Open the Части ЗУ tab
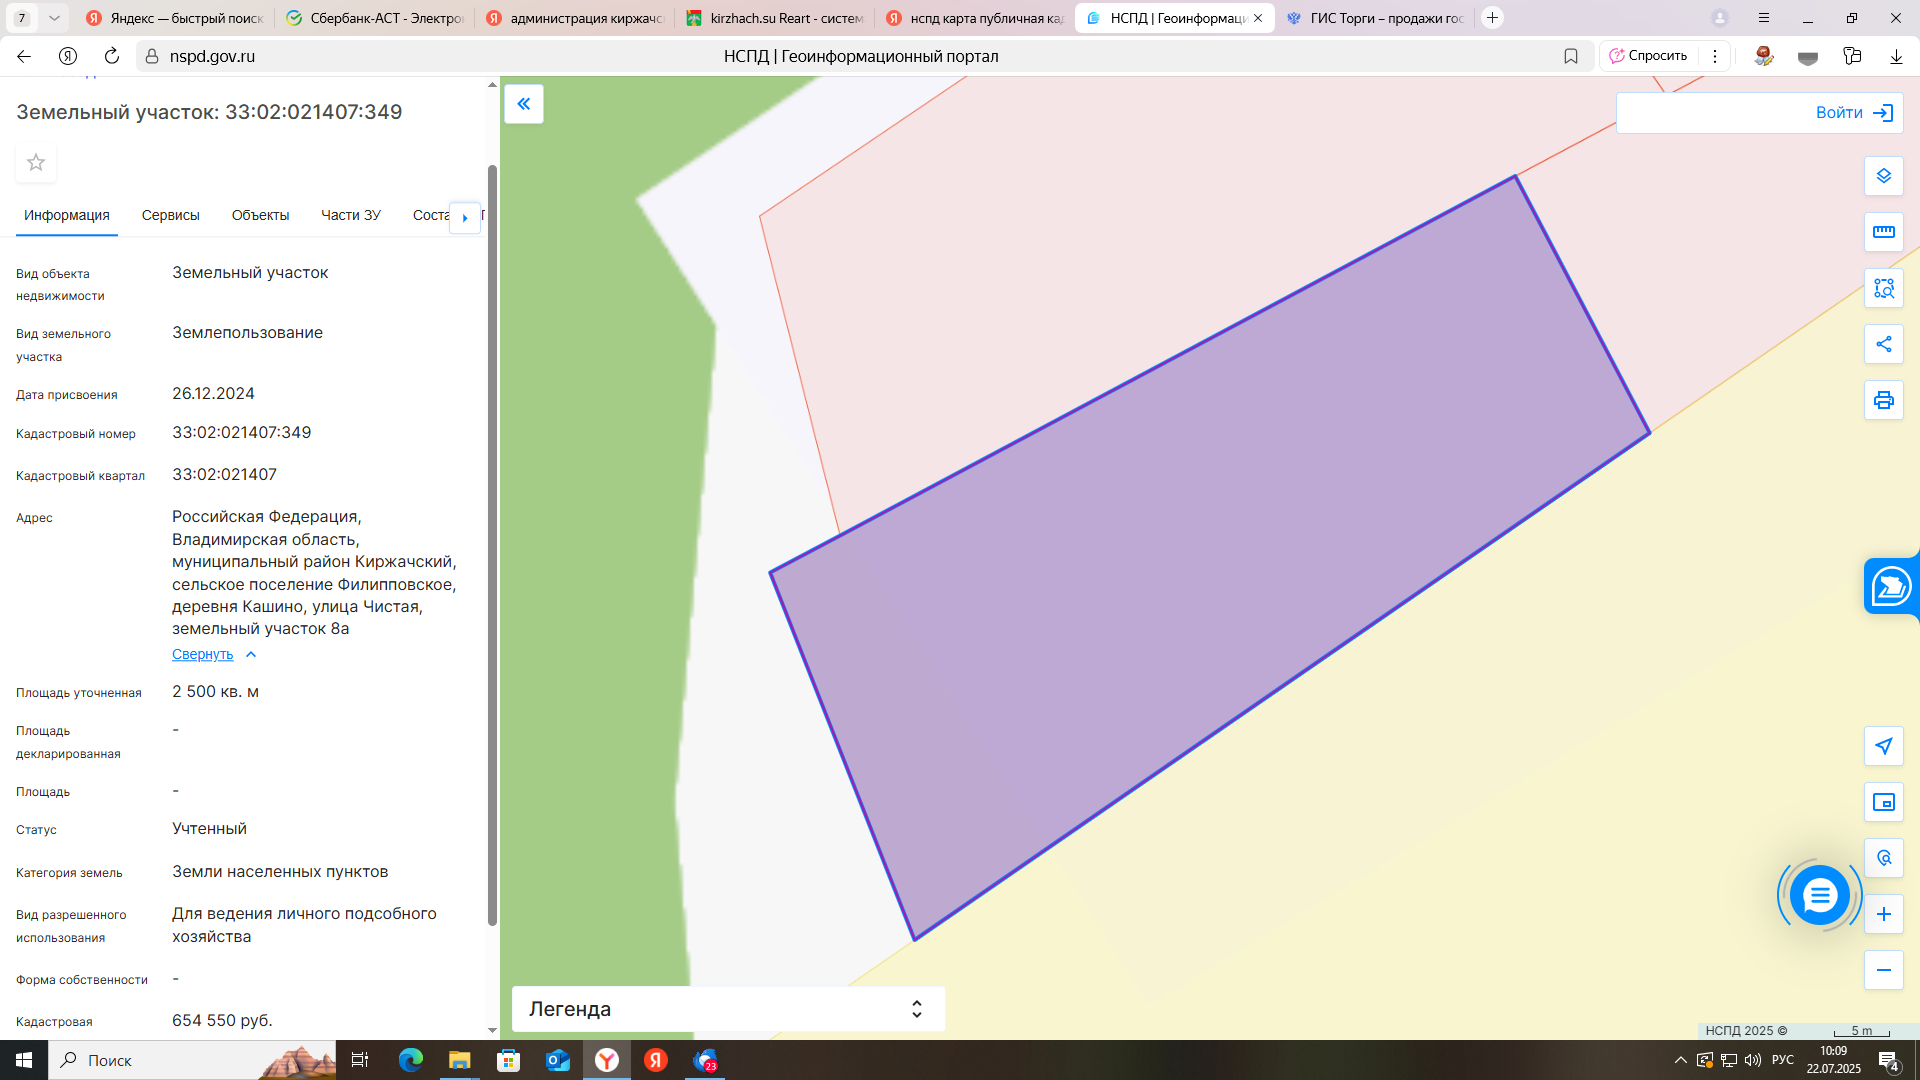The image size is (1920, 1080). [x=350, y=215]
